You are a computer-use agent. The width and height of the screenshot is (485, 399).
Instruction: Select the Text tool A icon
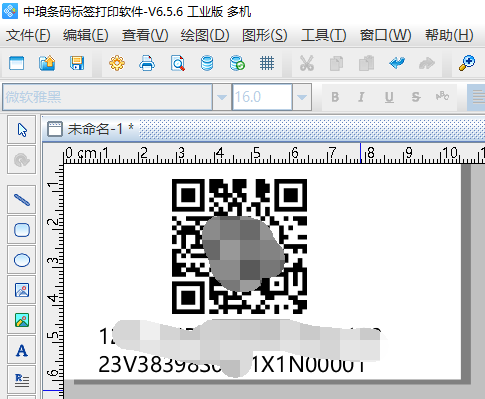pos(22,350)
